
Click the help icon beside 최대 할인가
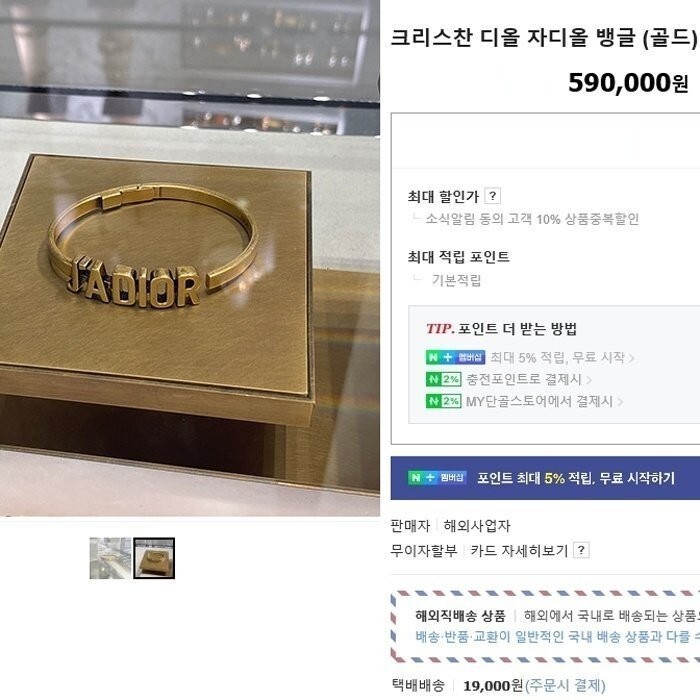point(492,196)
